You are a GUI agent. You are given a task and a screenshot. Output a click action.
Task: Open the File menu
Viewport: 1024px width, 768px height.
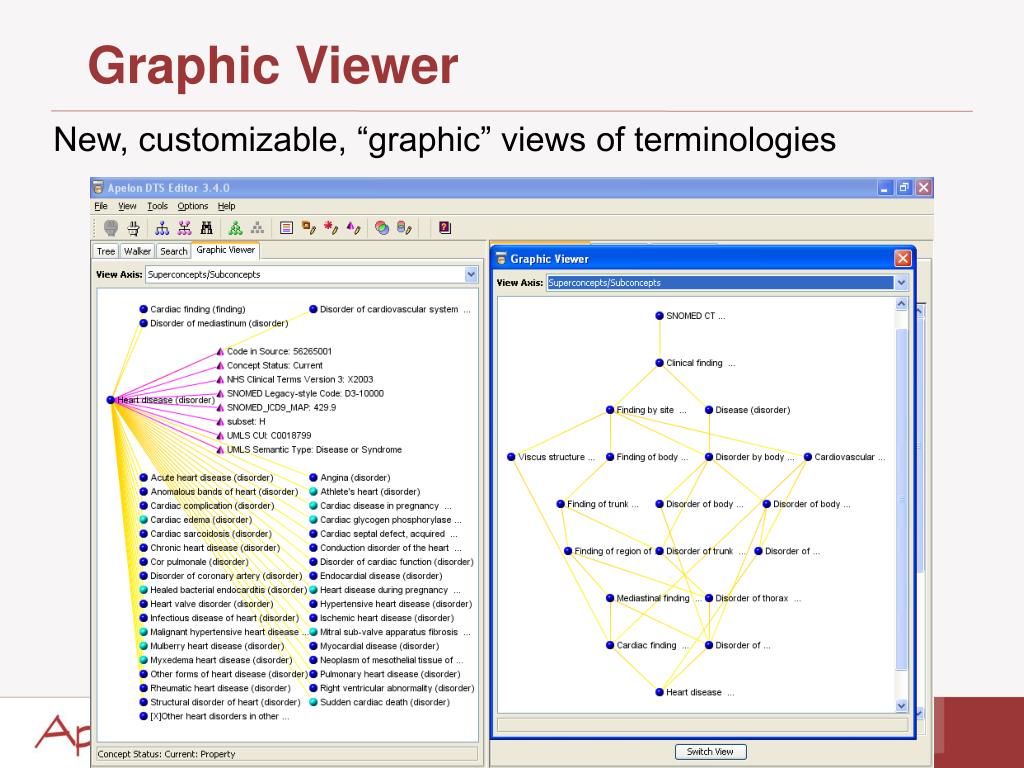(101, 206)
